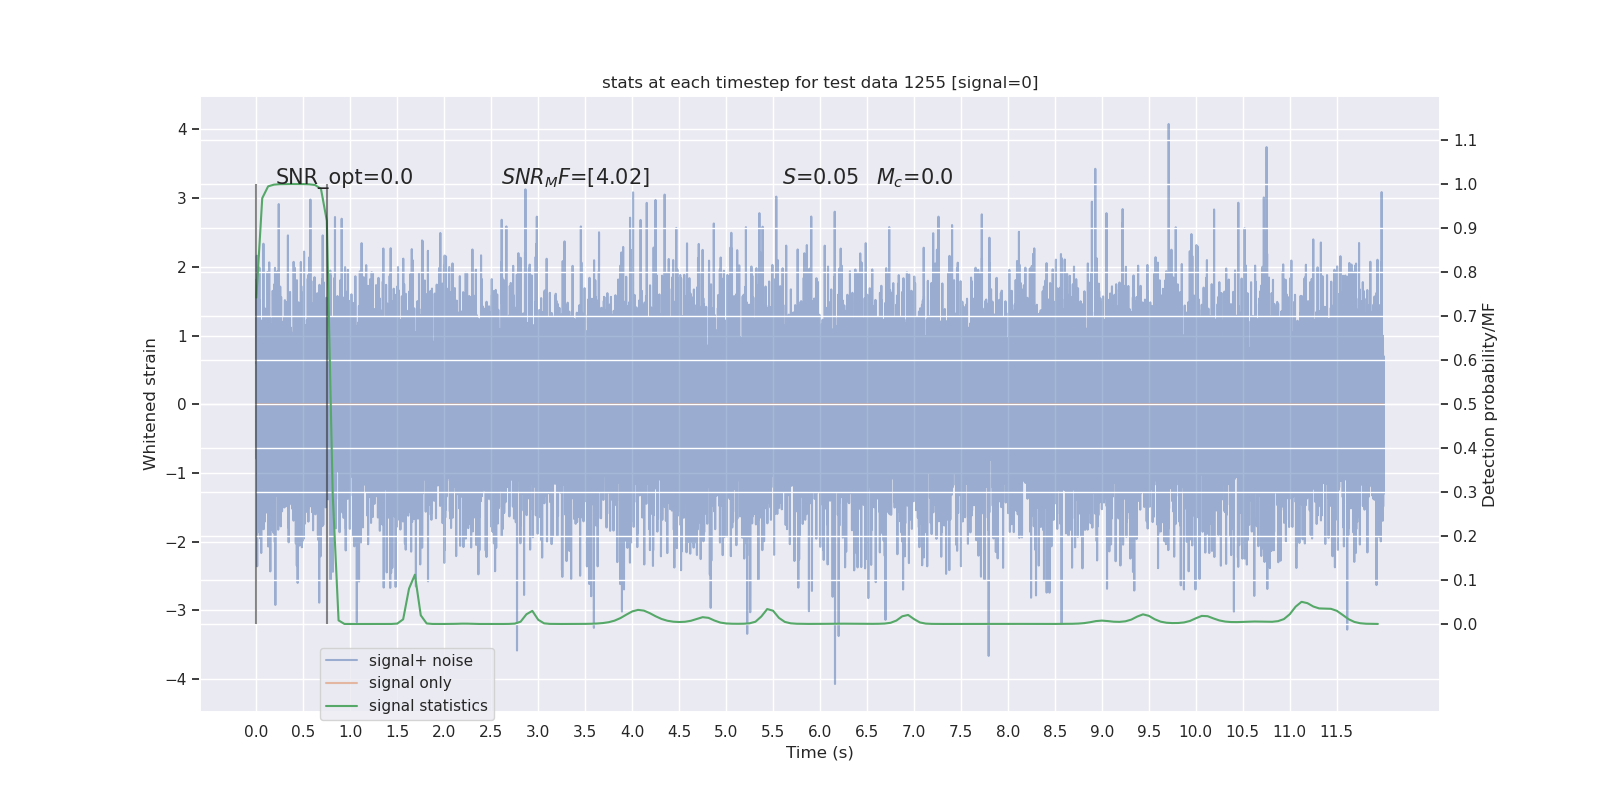
Task: Click x-axis tick label 4.5
Action: click(679, 732)
